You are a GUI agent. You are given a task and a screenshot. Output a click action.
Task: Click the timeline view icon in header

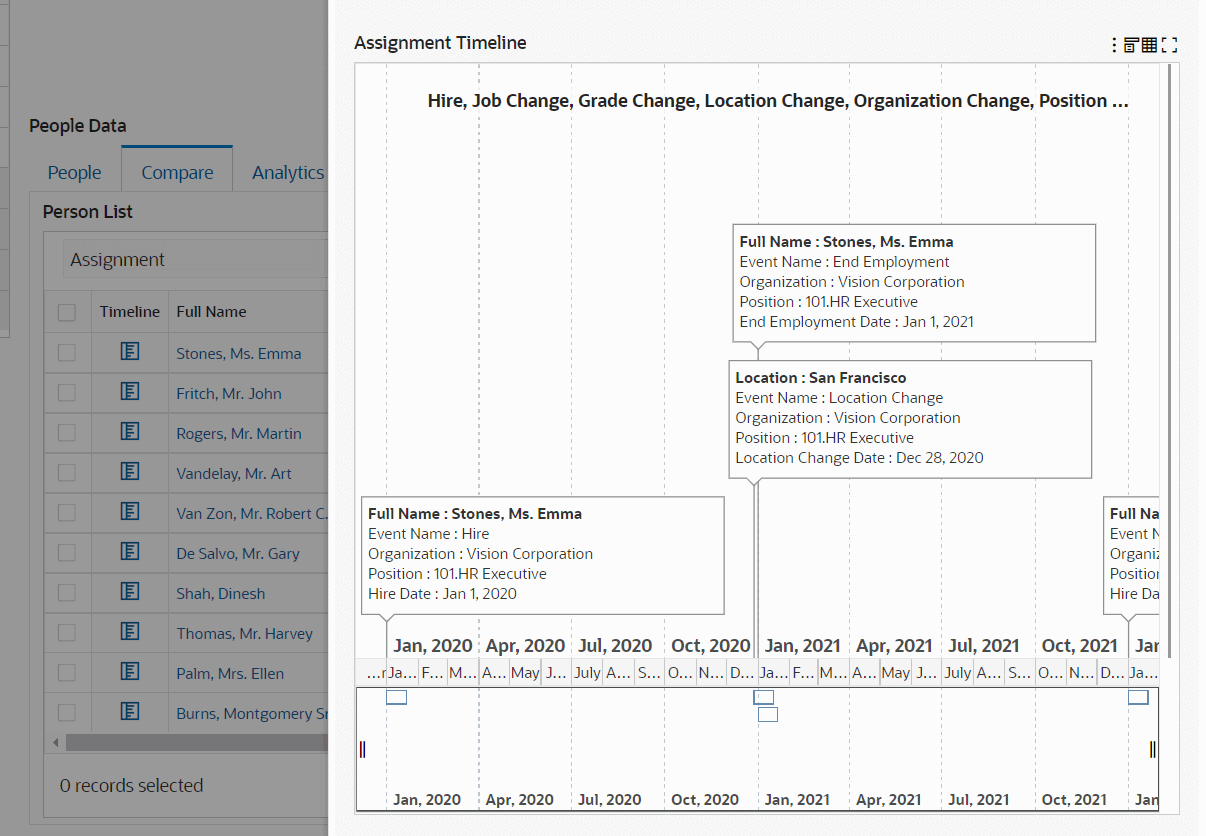(x=1131, y=45)
